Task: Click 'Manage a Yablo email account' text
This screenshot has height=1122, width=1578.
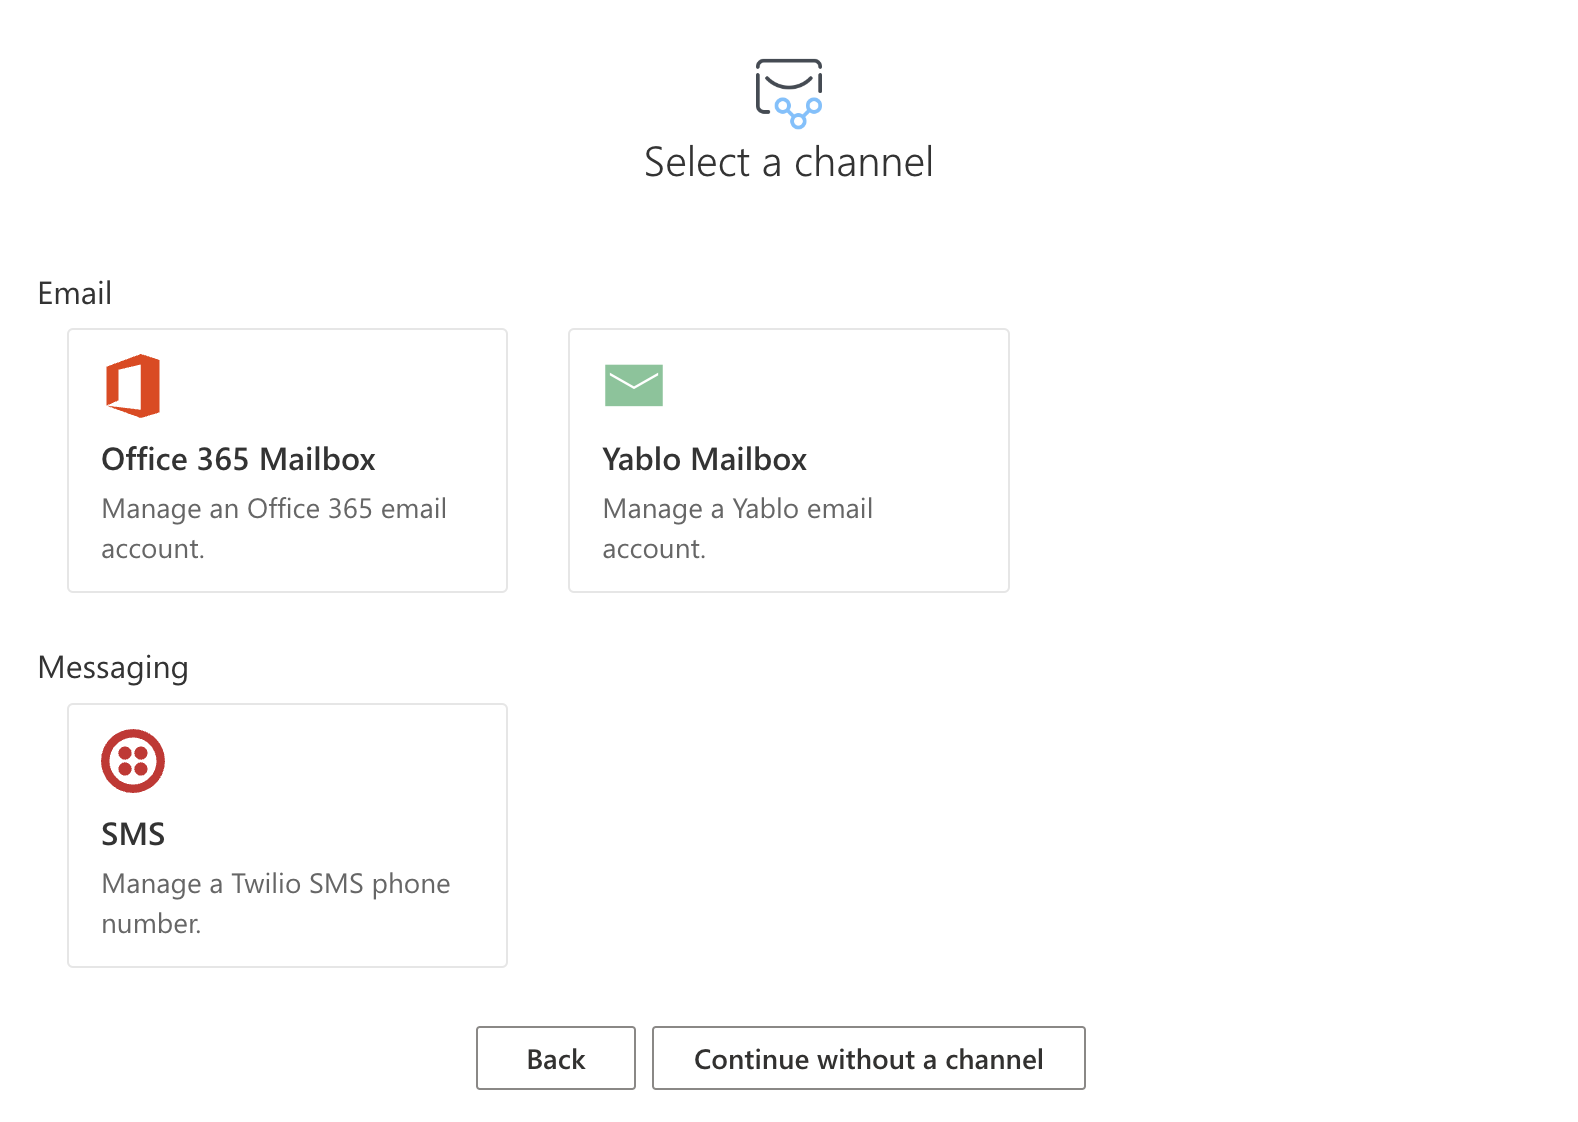Action: pos(737,528)
